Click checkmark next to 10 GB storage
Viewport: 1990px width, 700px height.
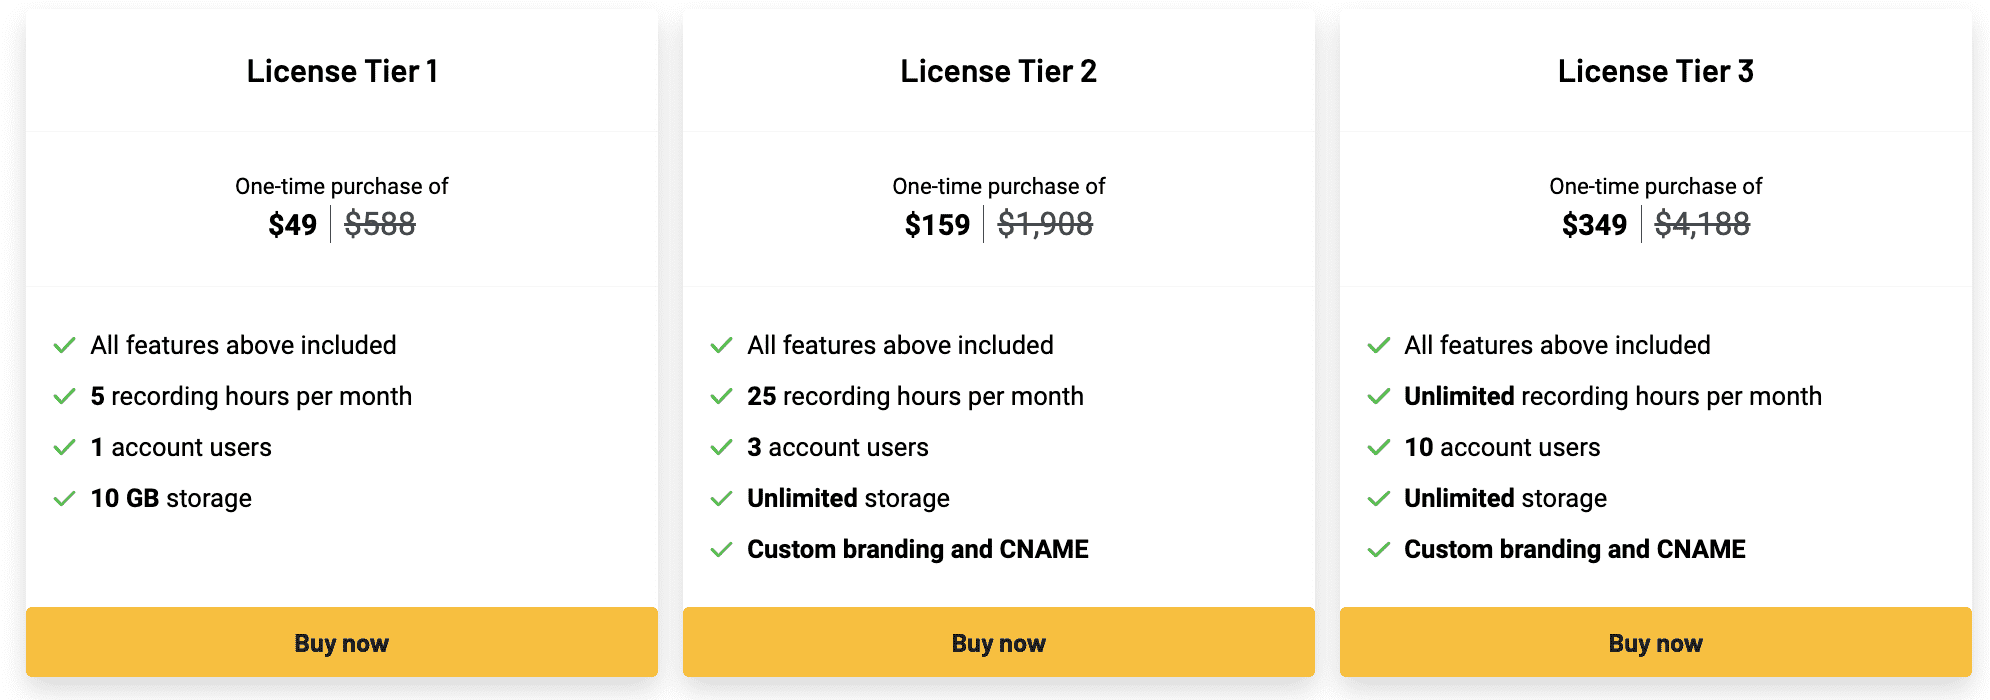pos(65,499)
